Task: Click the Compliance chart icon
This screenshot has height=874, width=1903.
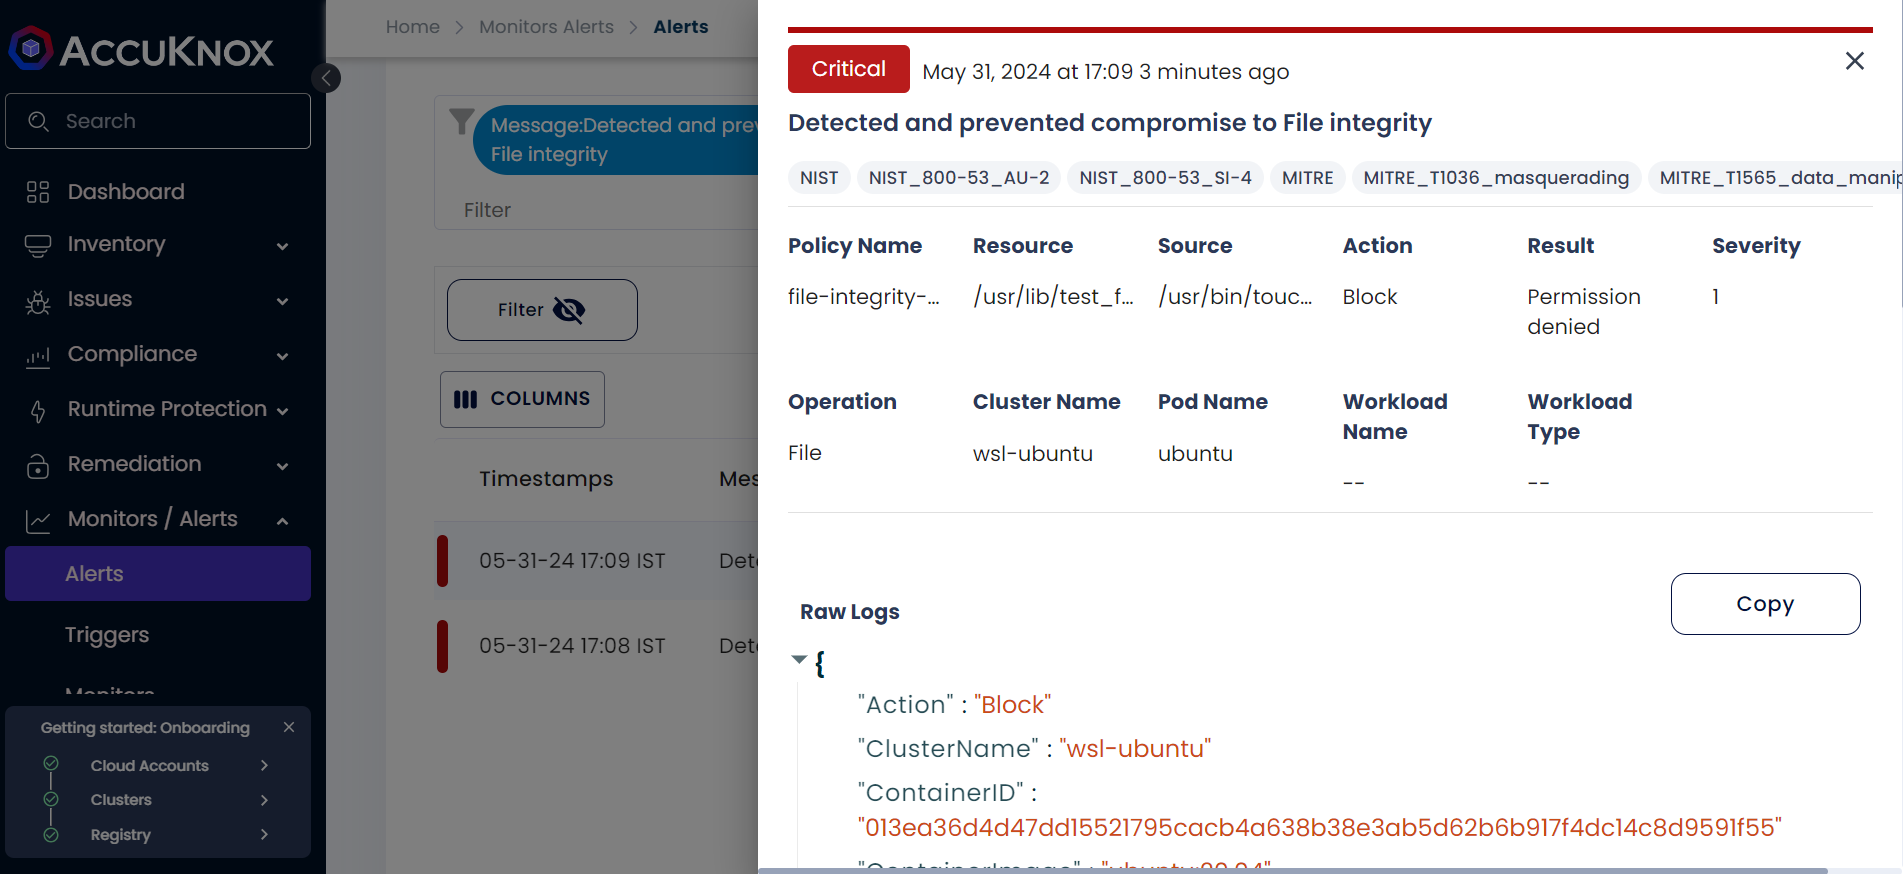Action: 38,356
